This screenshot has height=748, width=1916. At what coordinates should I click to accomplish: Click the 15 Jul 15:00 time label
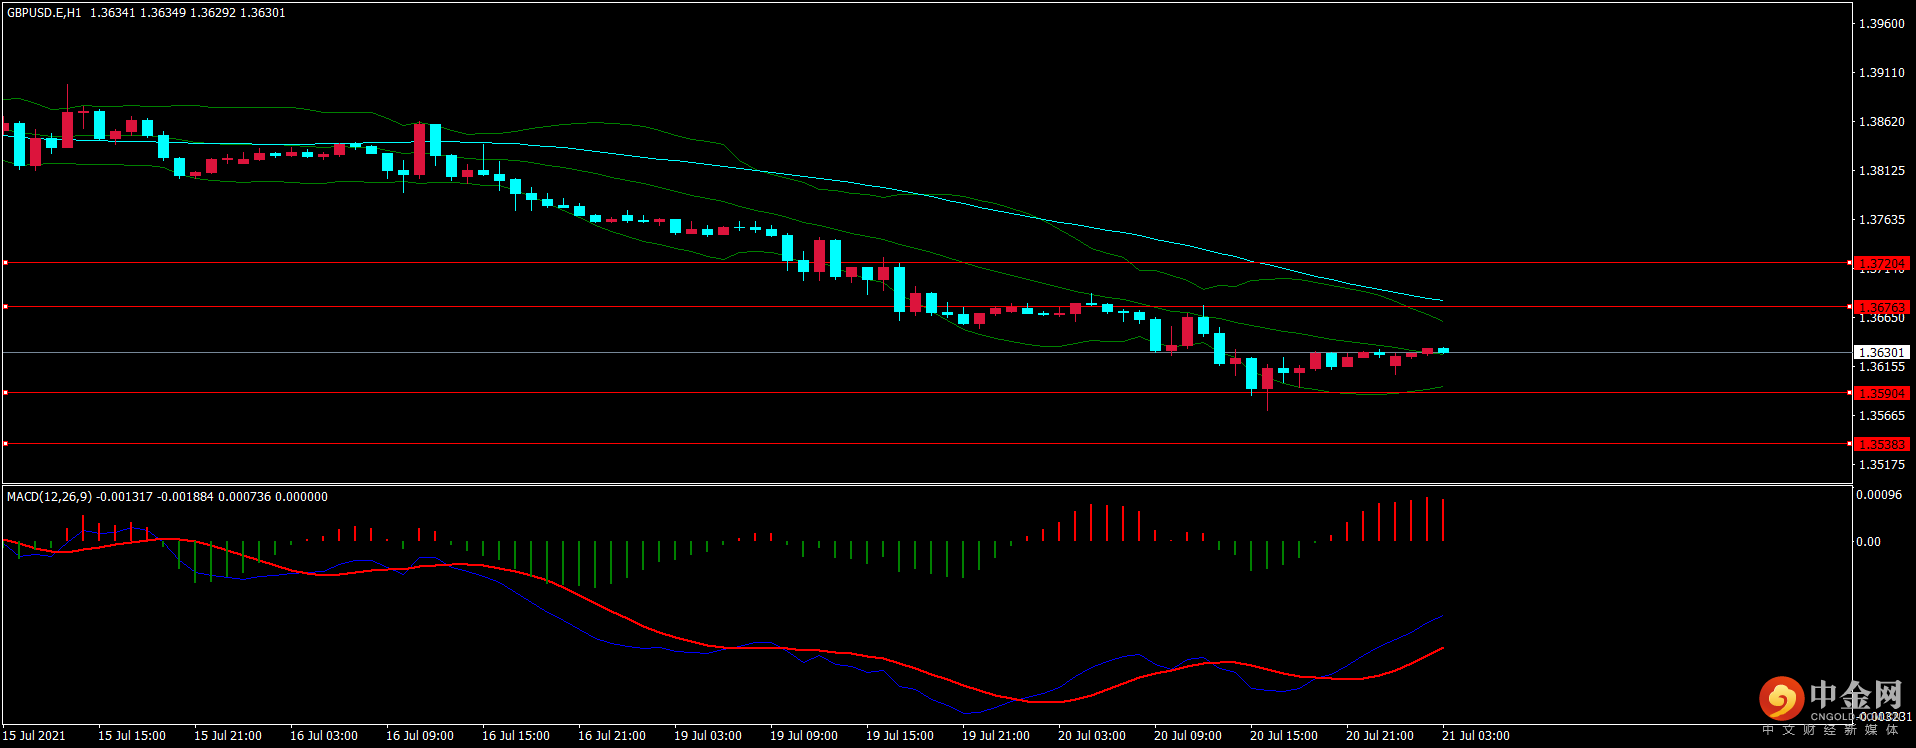[x=132, y=736]
